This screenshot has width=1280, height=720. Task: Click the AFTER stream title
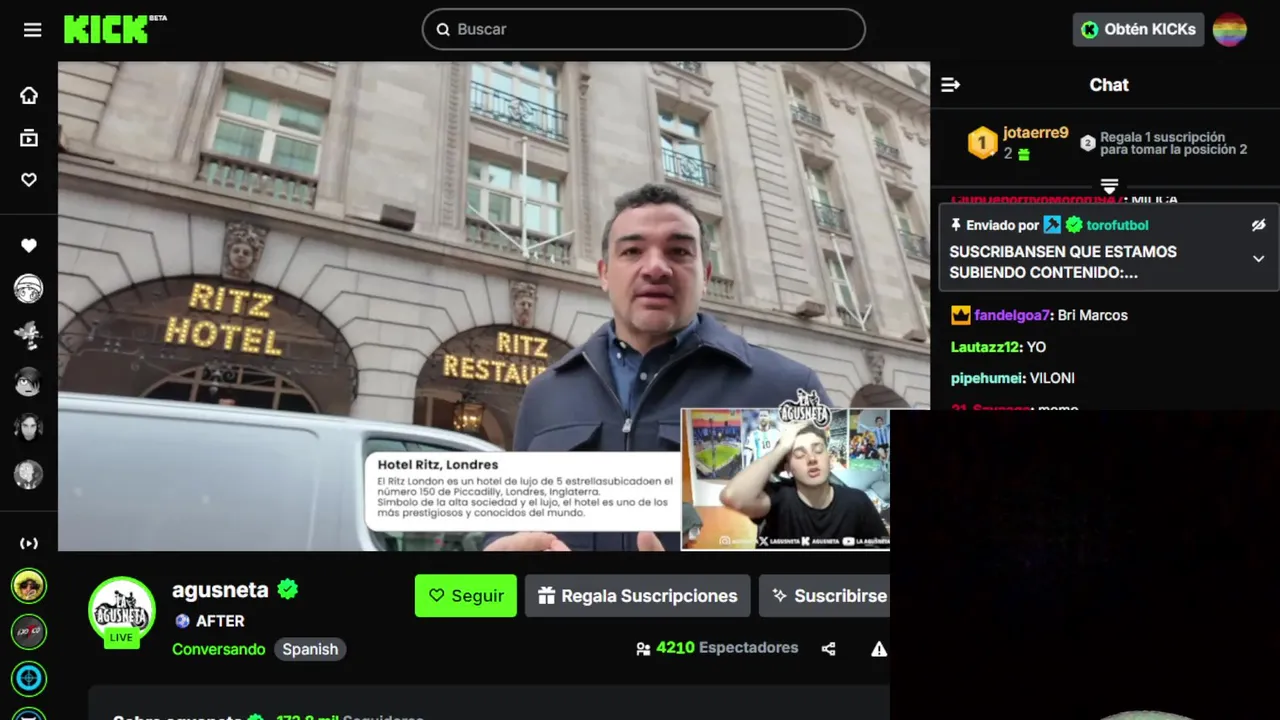[x=220, y=621]
